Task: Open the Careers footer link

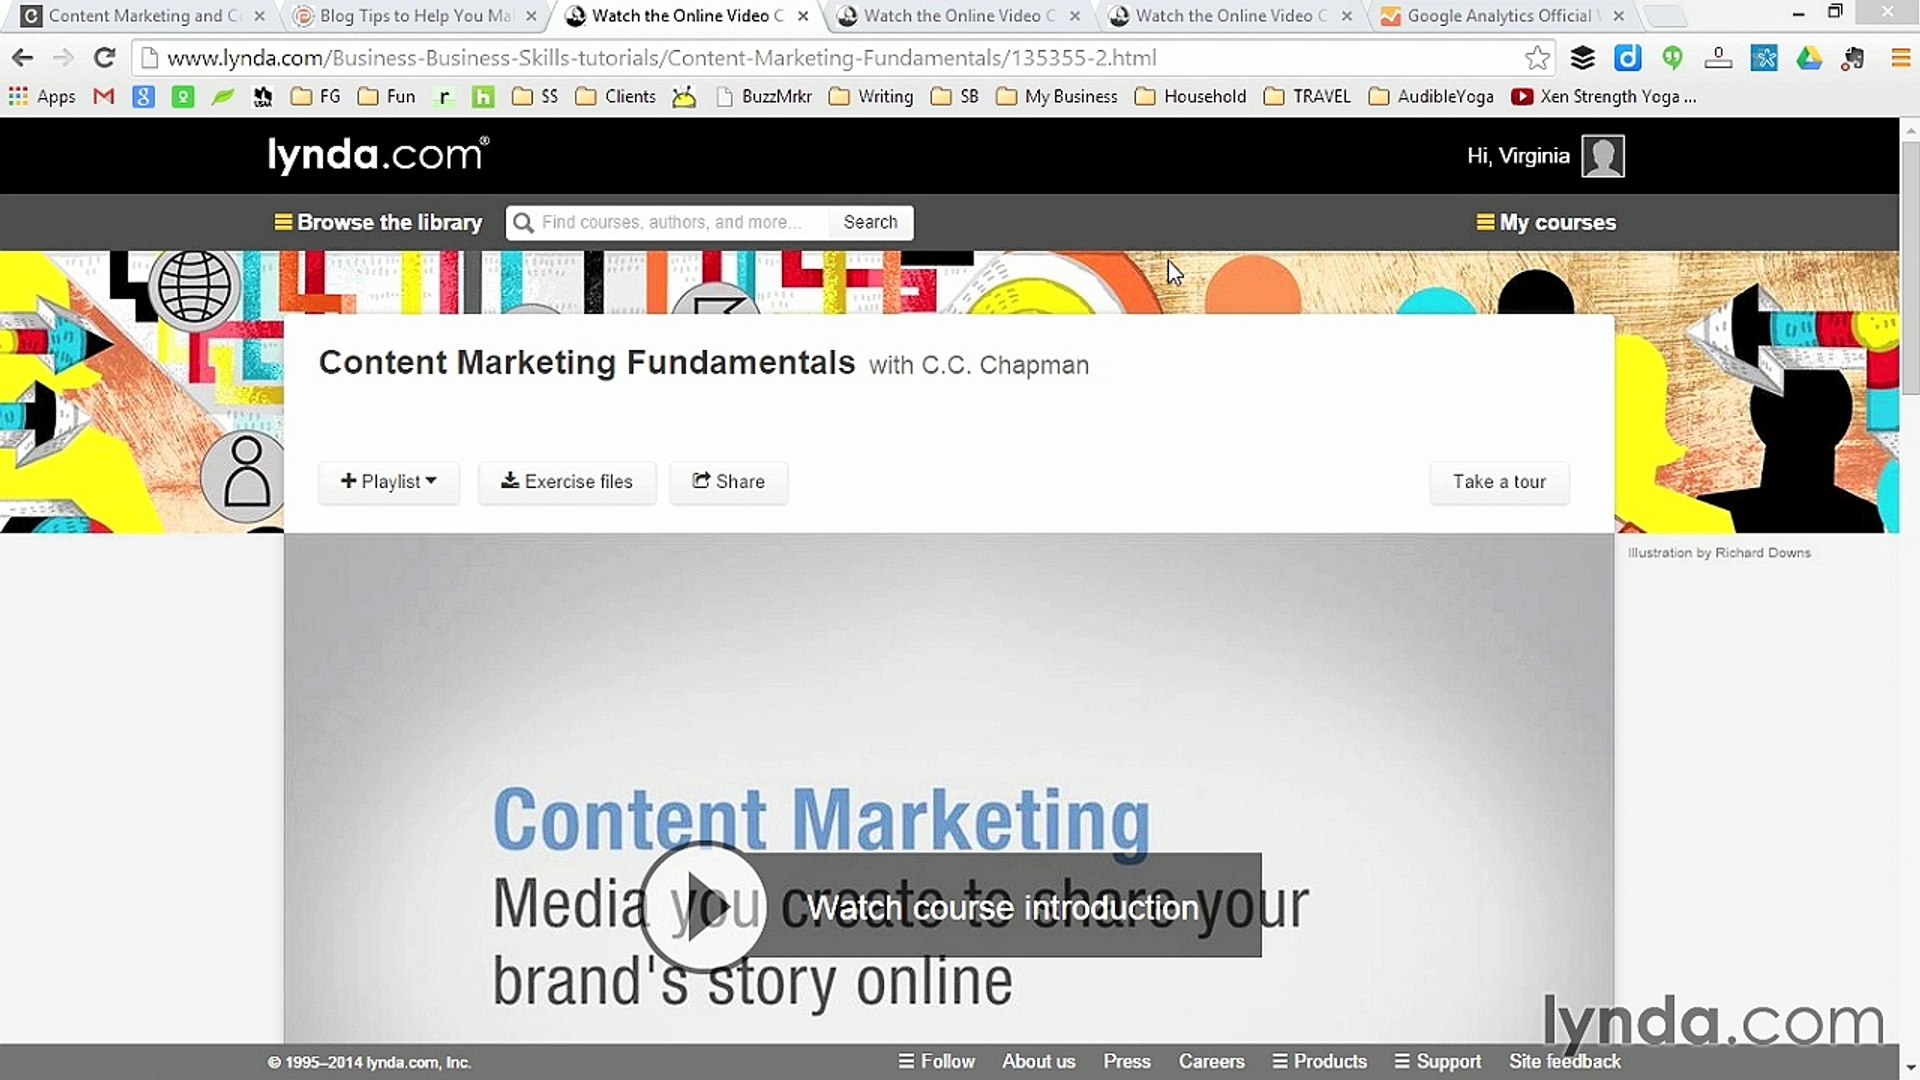Action: coord(1211,1061)
